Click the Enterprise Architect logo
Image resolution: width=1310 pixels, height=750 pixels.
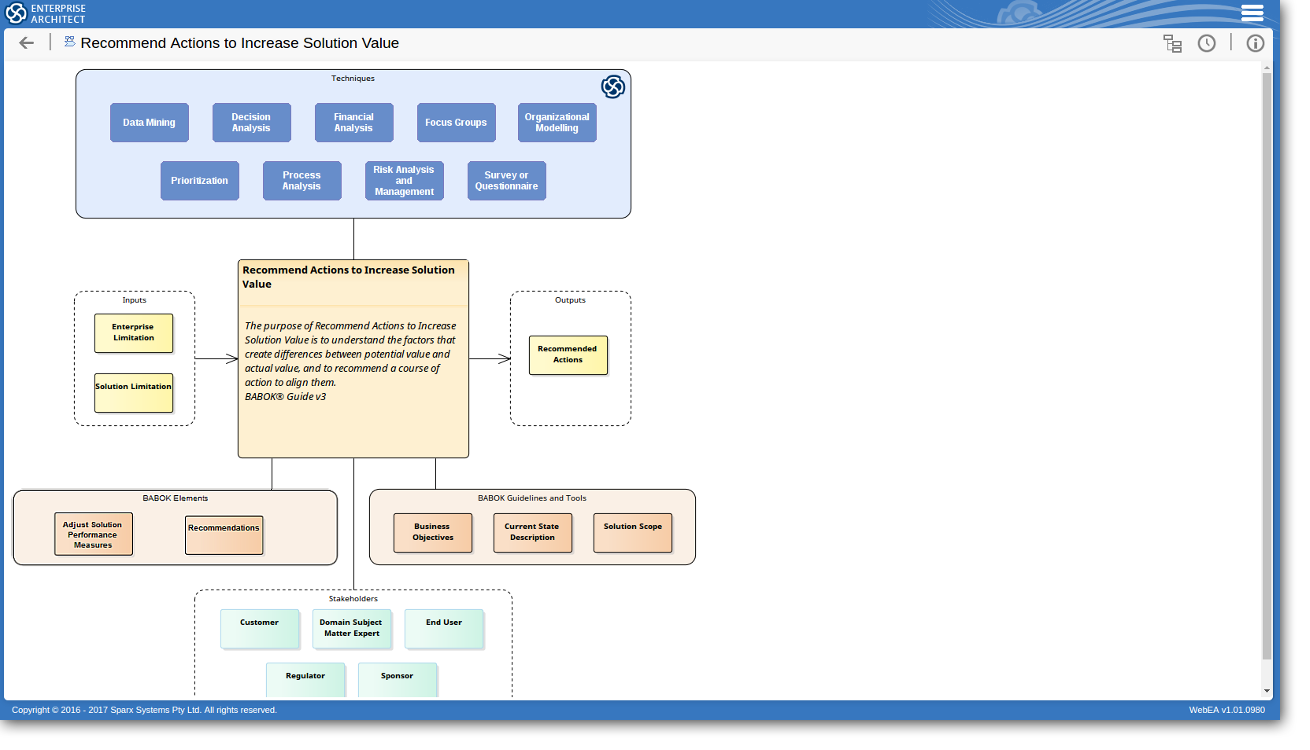point(46,13)
